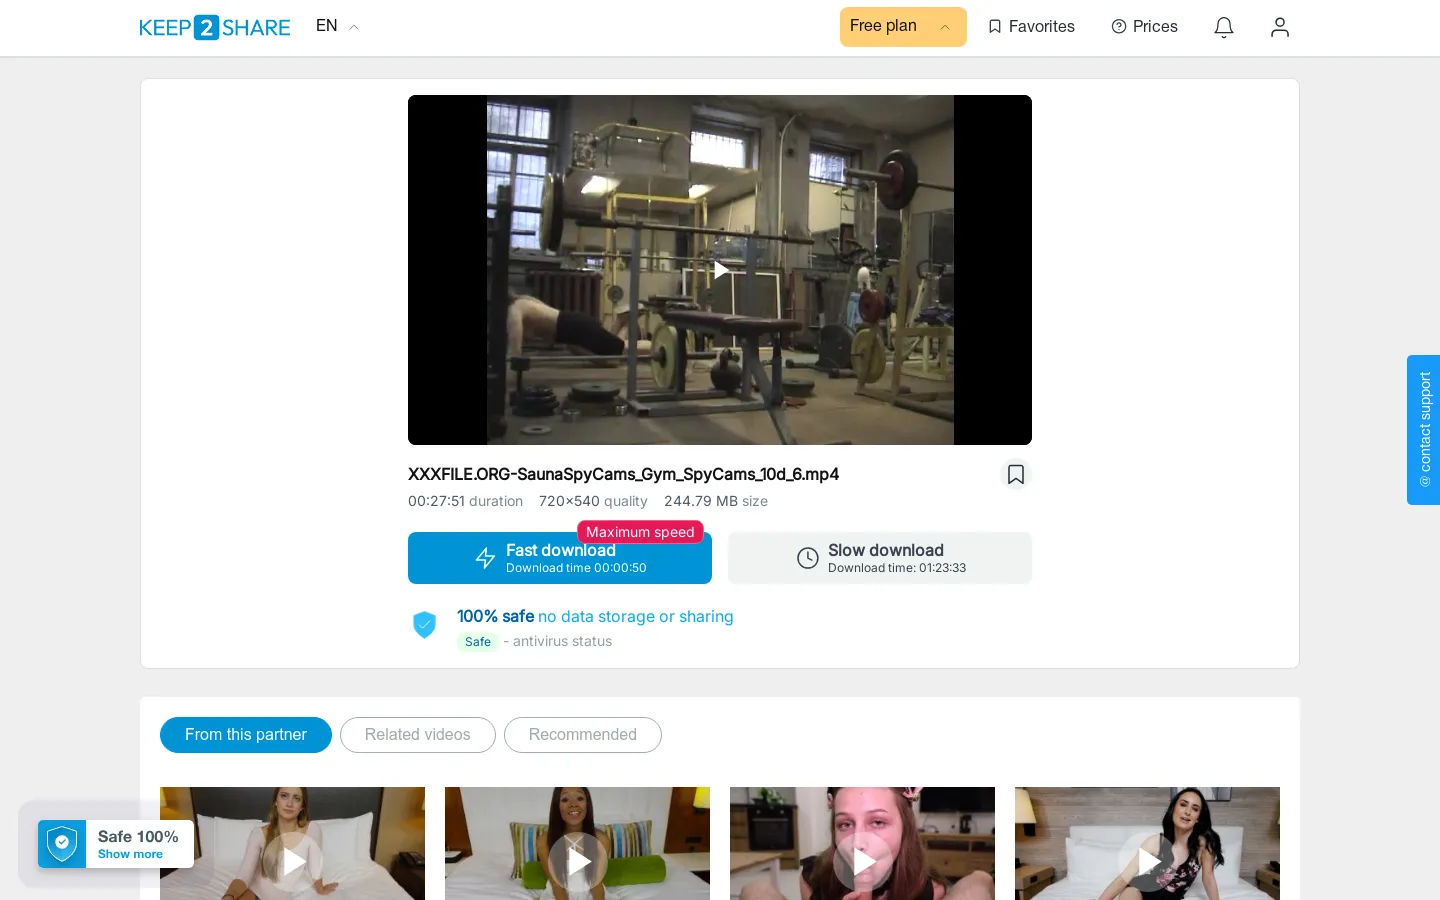Image resolution: width=1440 pixels, height=900 pixels.
Task: Play the main video preview
Action: 720,270
